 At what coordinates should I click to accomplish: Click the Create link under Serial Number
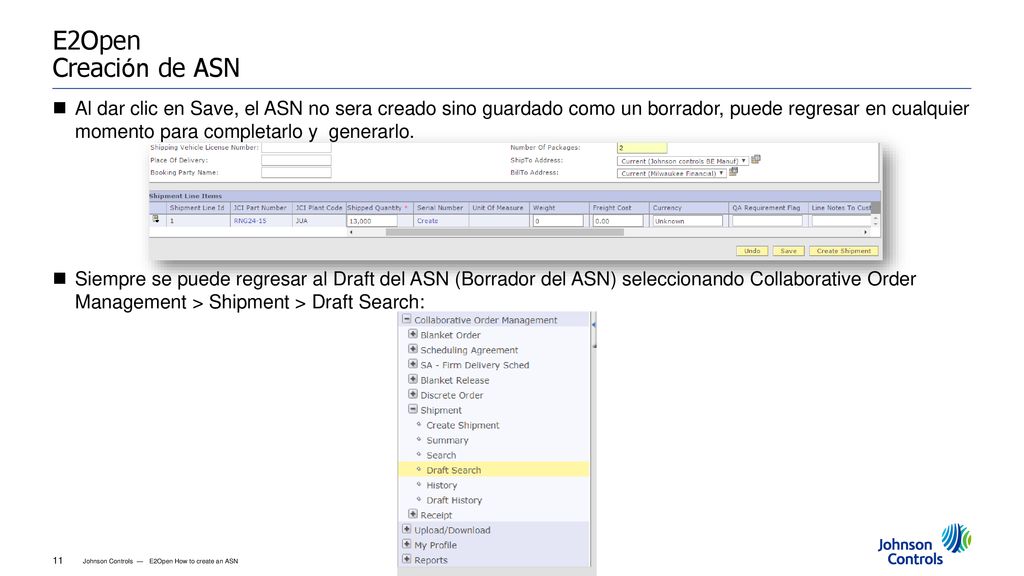(427, 221)
